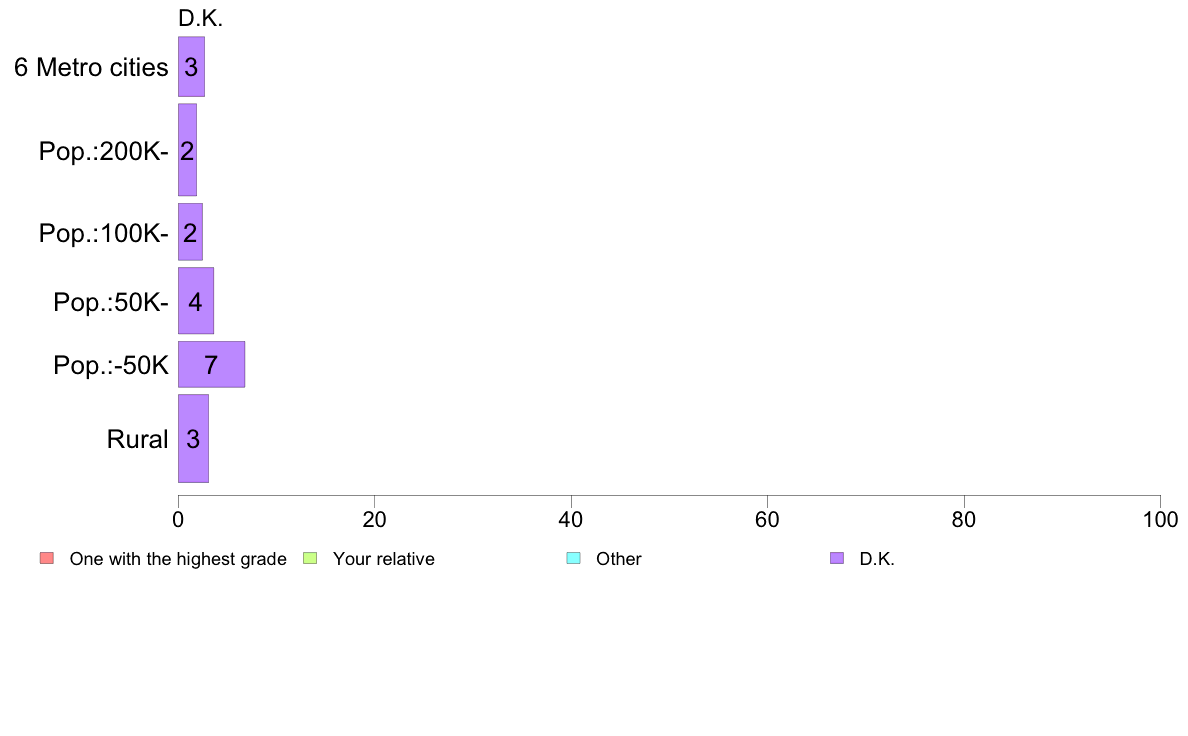Select the 'Pop.:200K-' bar

pyautogui.click(x=187, y=150)
